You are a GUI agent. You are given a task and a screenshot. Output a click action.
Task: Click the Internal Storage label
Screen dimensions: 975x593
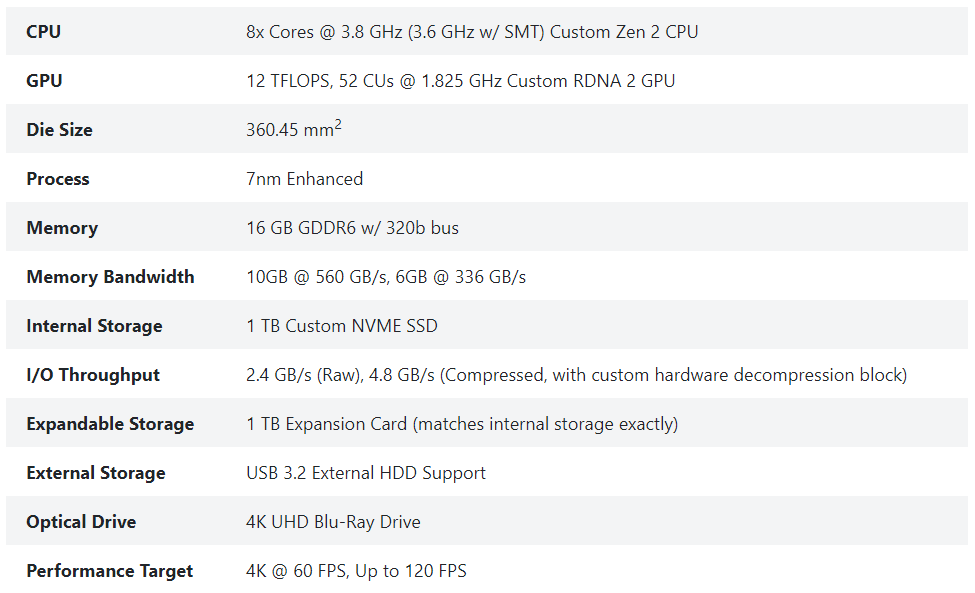[x=94, y=326]
